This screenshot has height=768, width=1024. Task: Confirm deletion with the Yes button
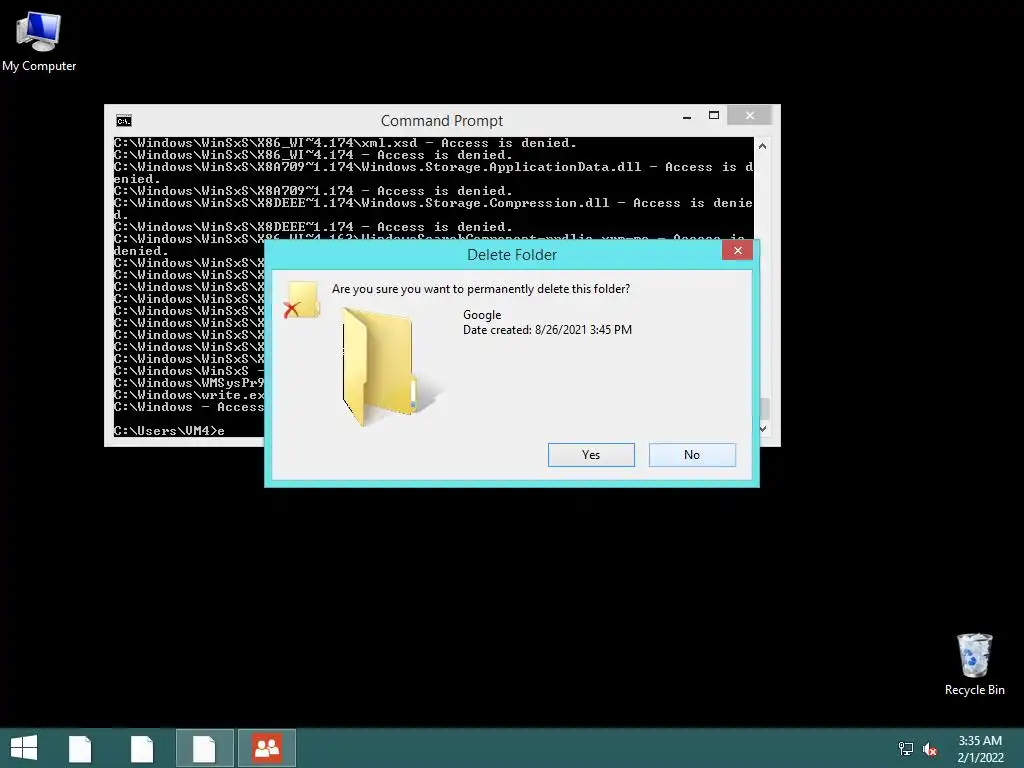(591, 455)
